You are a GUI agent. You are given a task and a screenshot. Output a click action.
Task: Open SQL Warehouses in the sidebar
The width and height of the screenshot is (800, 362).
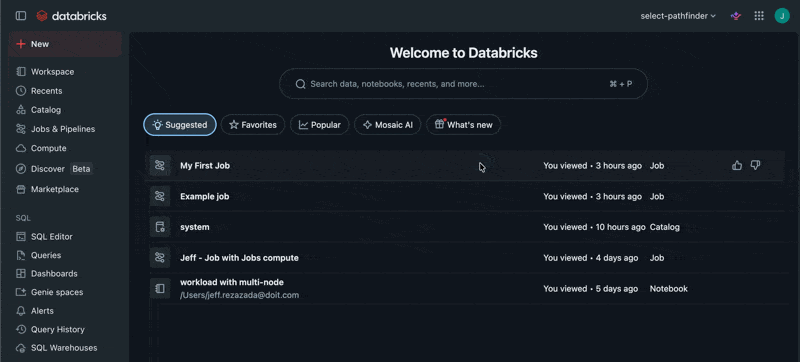pos(65,348)
